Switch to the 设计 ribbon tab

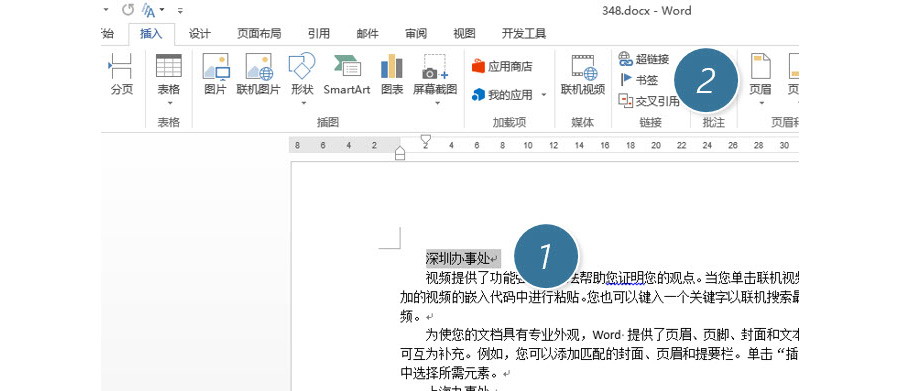click(x=200, y=34)
